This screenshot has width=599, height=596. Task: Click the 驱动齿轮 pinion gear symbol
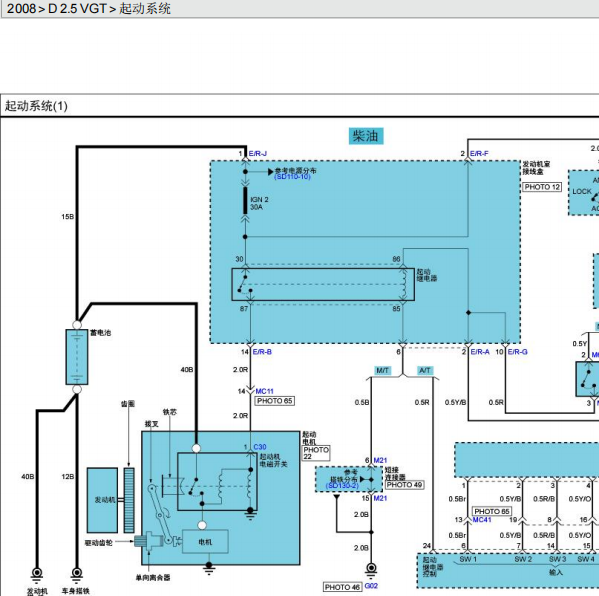(x=141, y=541)
